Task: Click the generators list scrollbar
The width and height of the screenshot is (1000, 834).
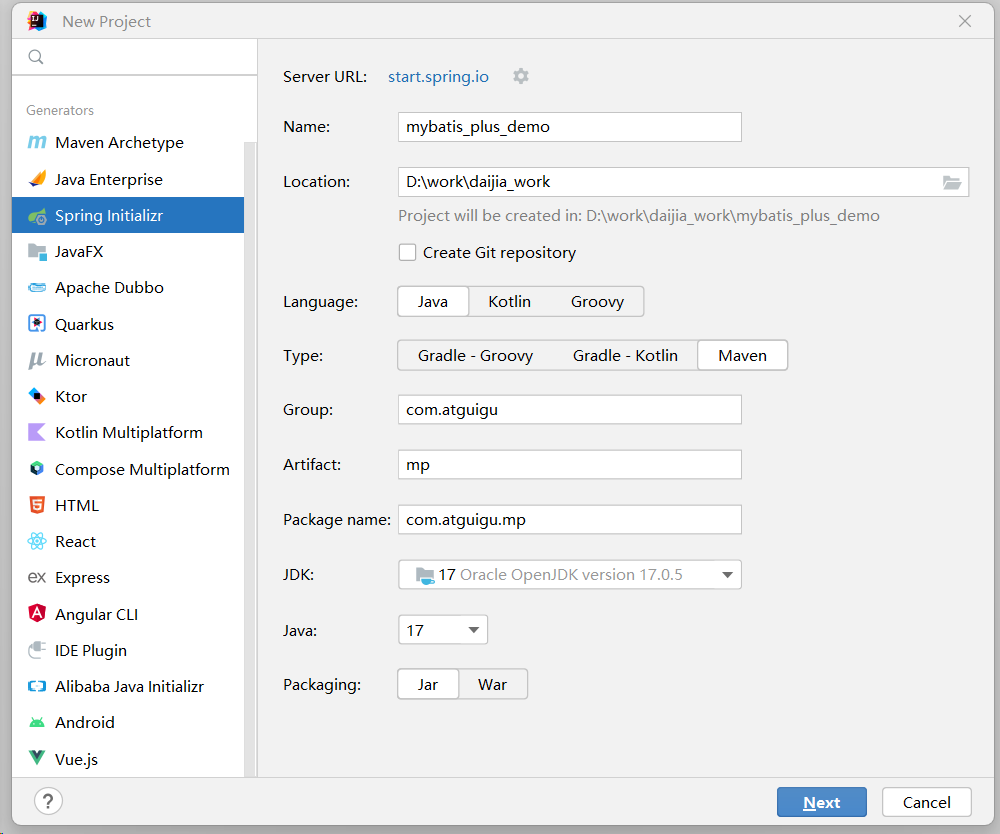Action: pos(250,459)
